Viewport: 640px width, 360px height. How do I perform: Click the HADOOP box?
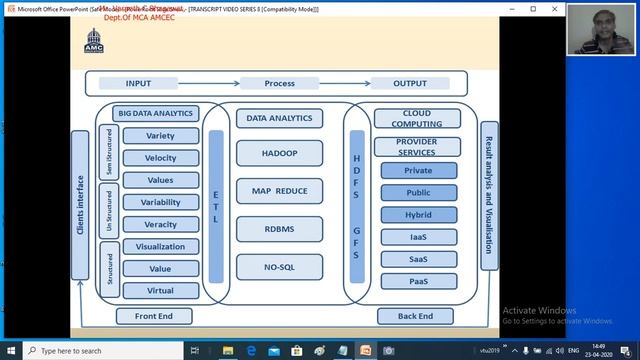coord(279,153)
